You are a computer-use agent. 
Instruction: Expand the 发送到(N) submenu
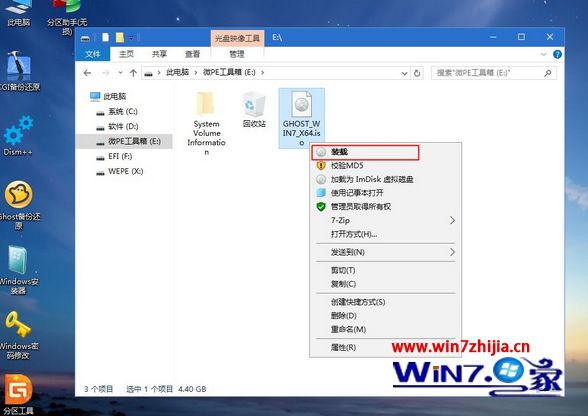[385, 252]
